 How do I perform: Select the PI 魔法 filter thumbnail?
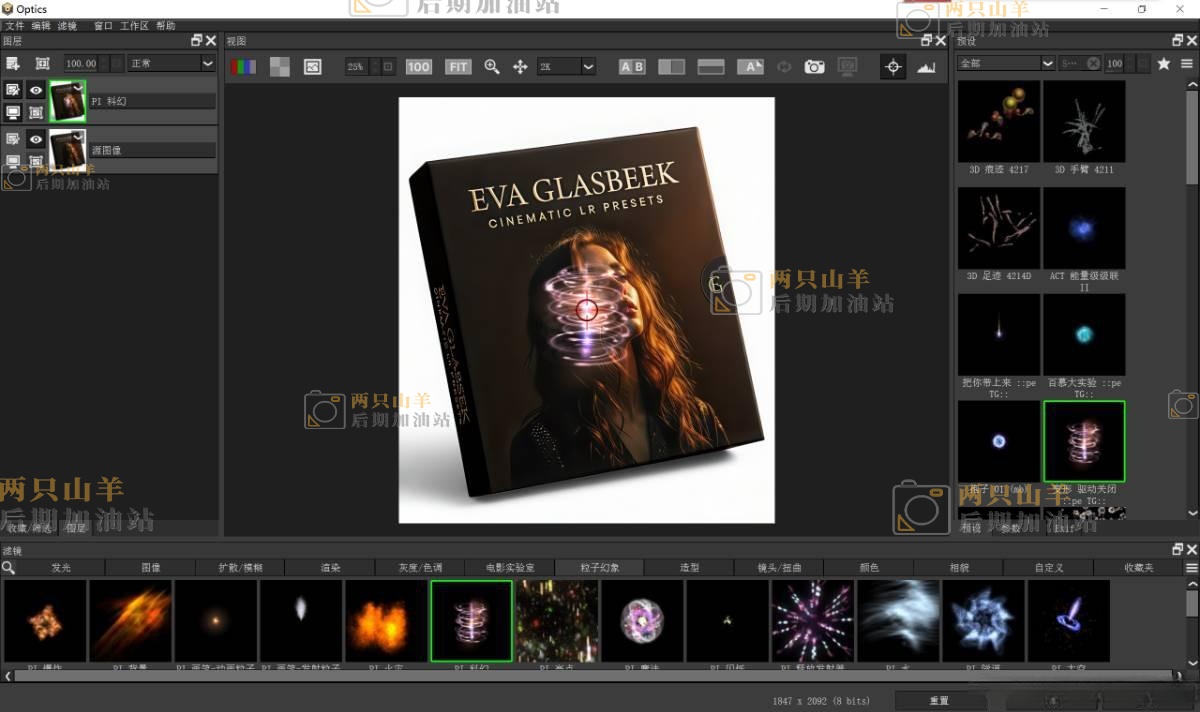pyautogui.click(x=643, y=621)
